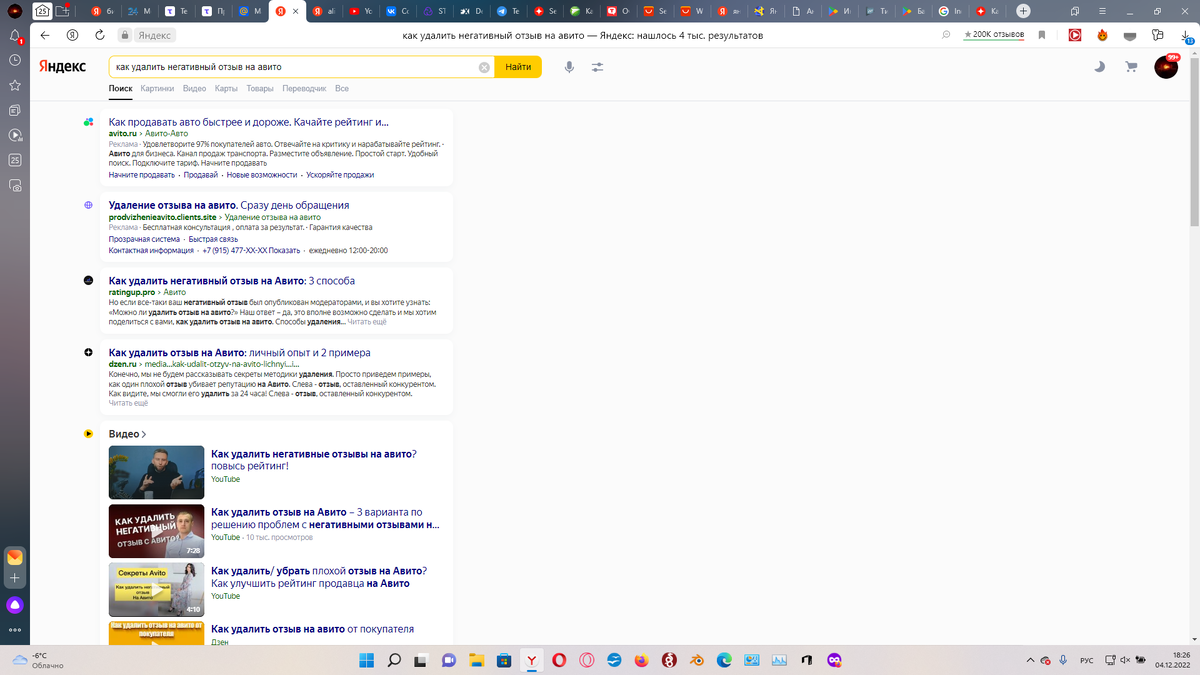Bookmark this page with bookmark icon
Image resolution: width=1200 pixels, height=675 pixels.
[x=1041, y=35]
